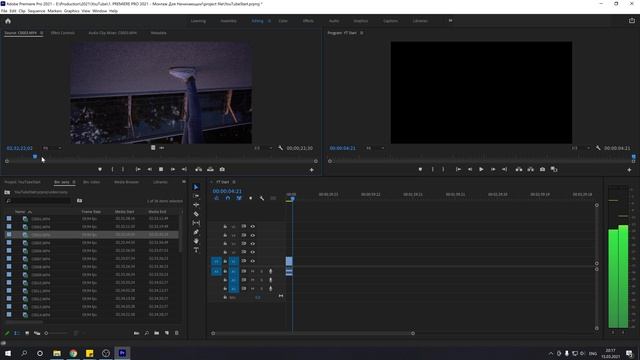Play the Program monitor
The width and height of the screenshot is (640, 360).
pyautogui.click(x=481, y=169)
